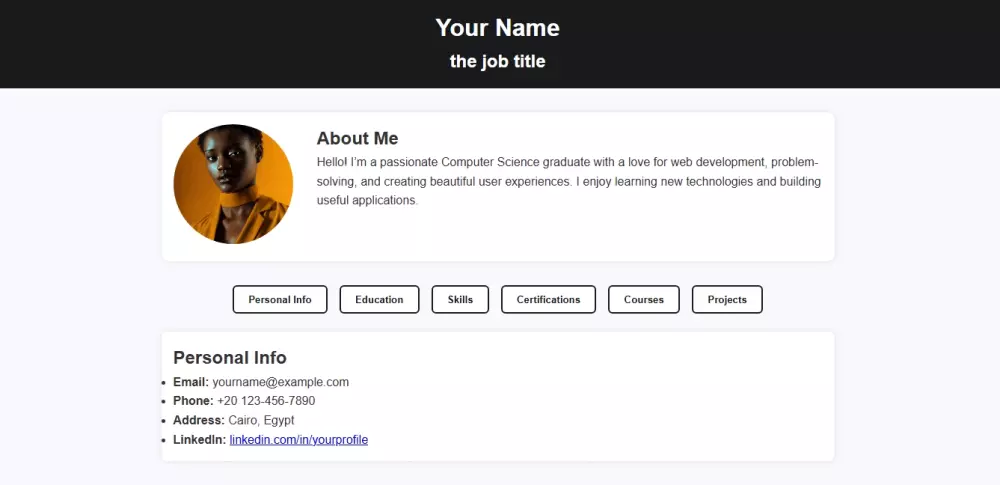1000x485 pixels.
Task: Click the 'Your Name' header title
Action: pos(498,28)
